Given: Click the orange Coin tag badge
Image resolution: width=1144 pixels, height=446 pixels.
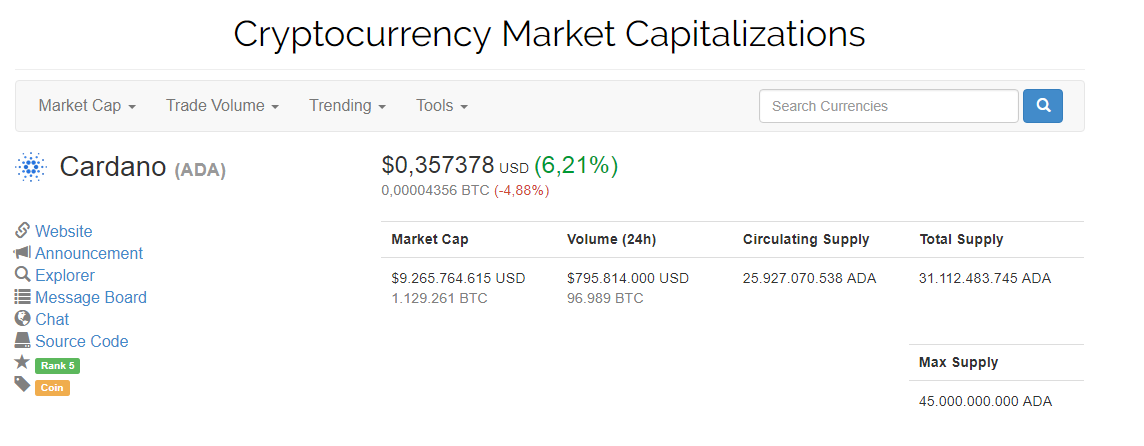Looking at the screenshot, I should tap(52, 388).
